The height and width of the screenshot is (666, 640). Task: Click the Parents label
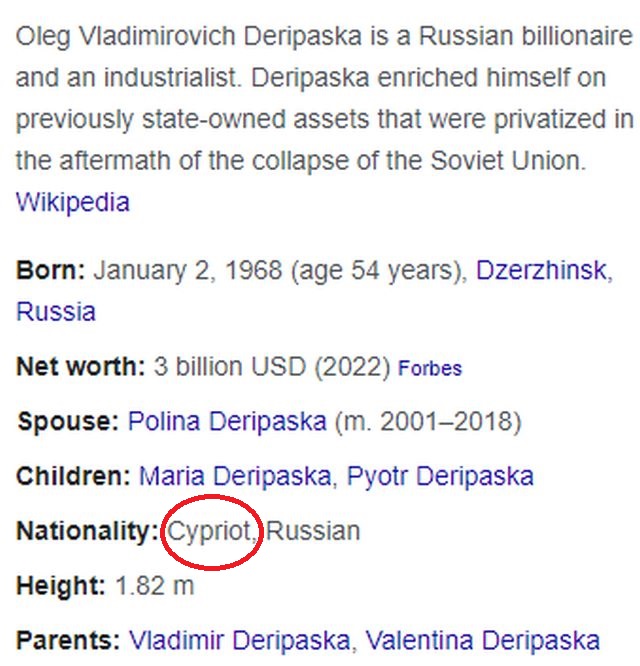pyautogui.click(x=66, y=639)
